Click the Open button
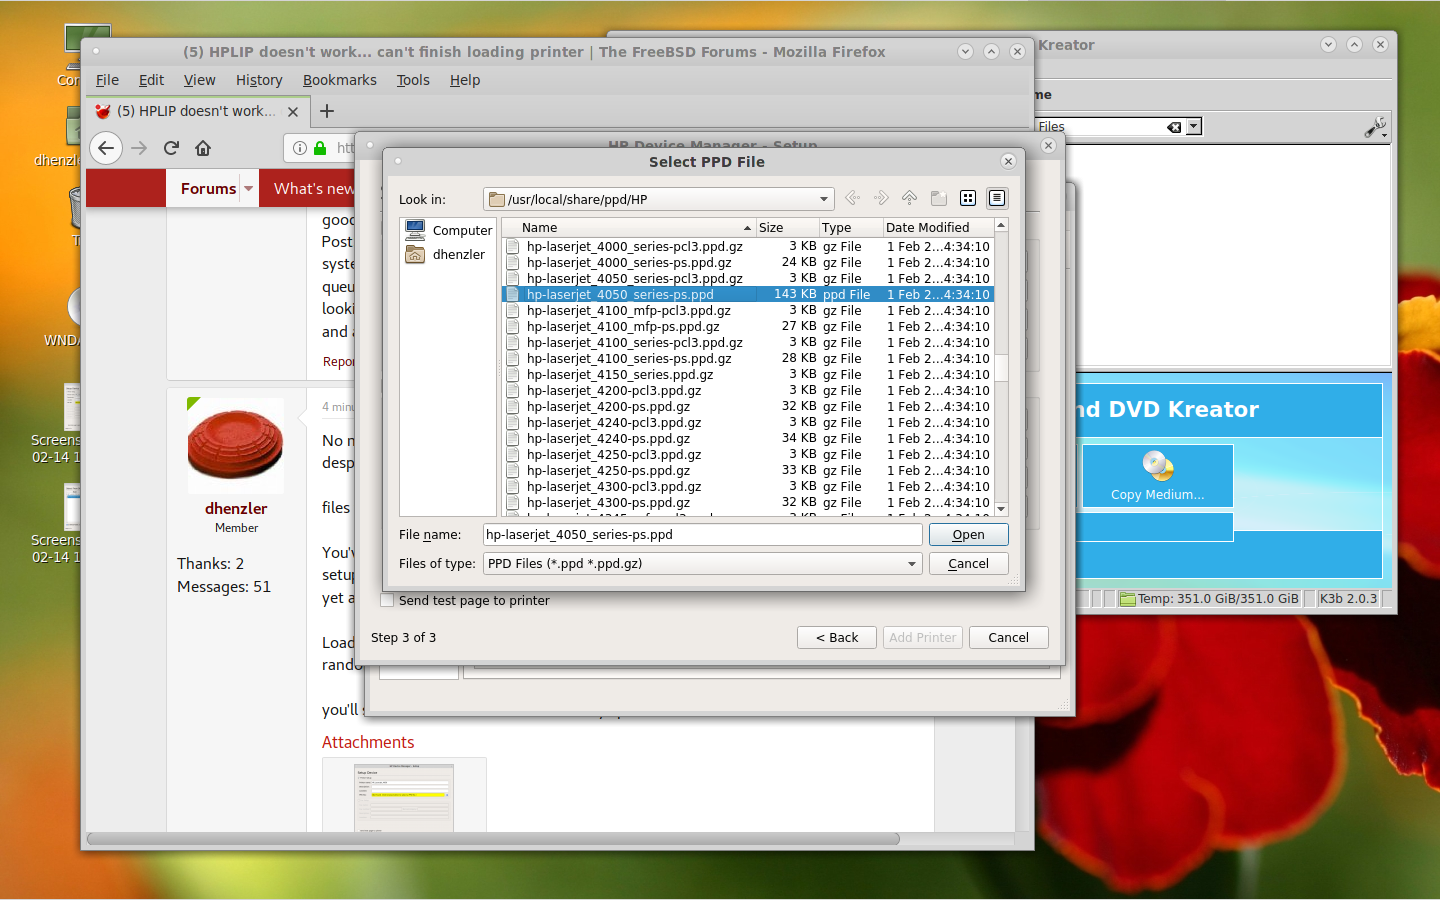1440x900 pixels. click(x=968, y=535)
